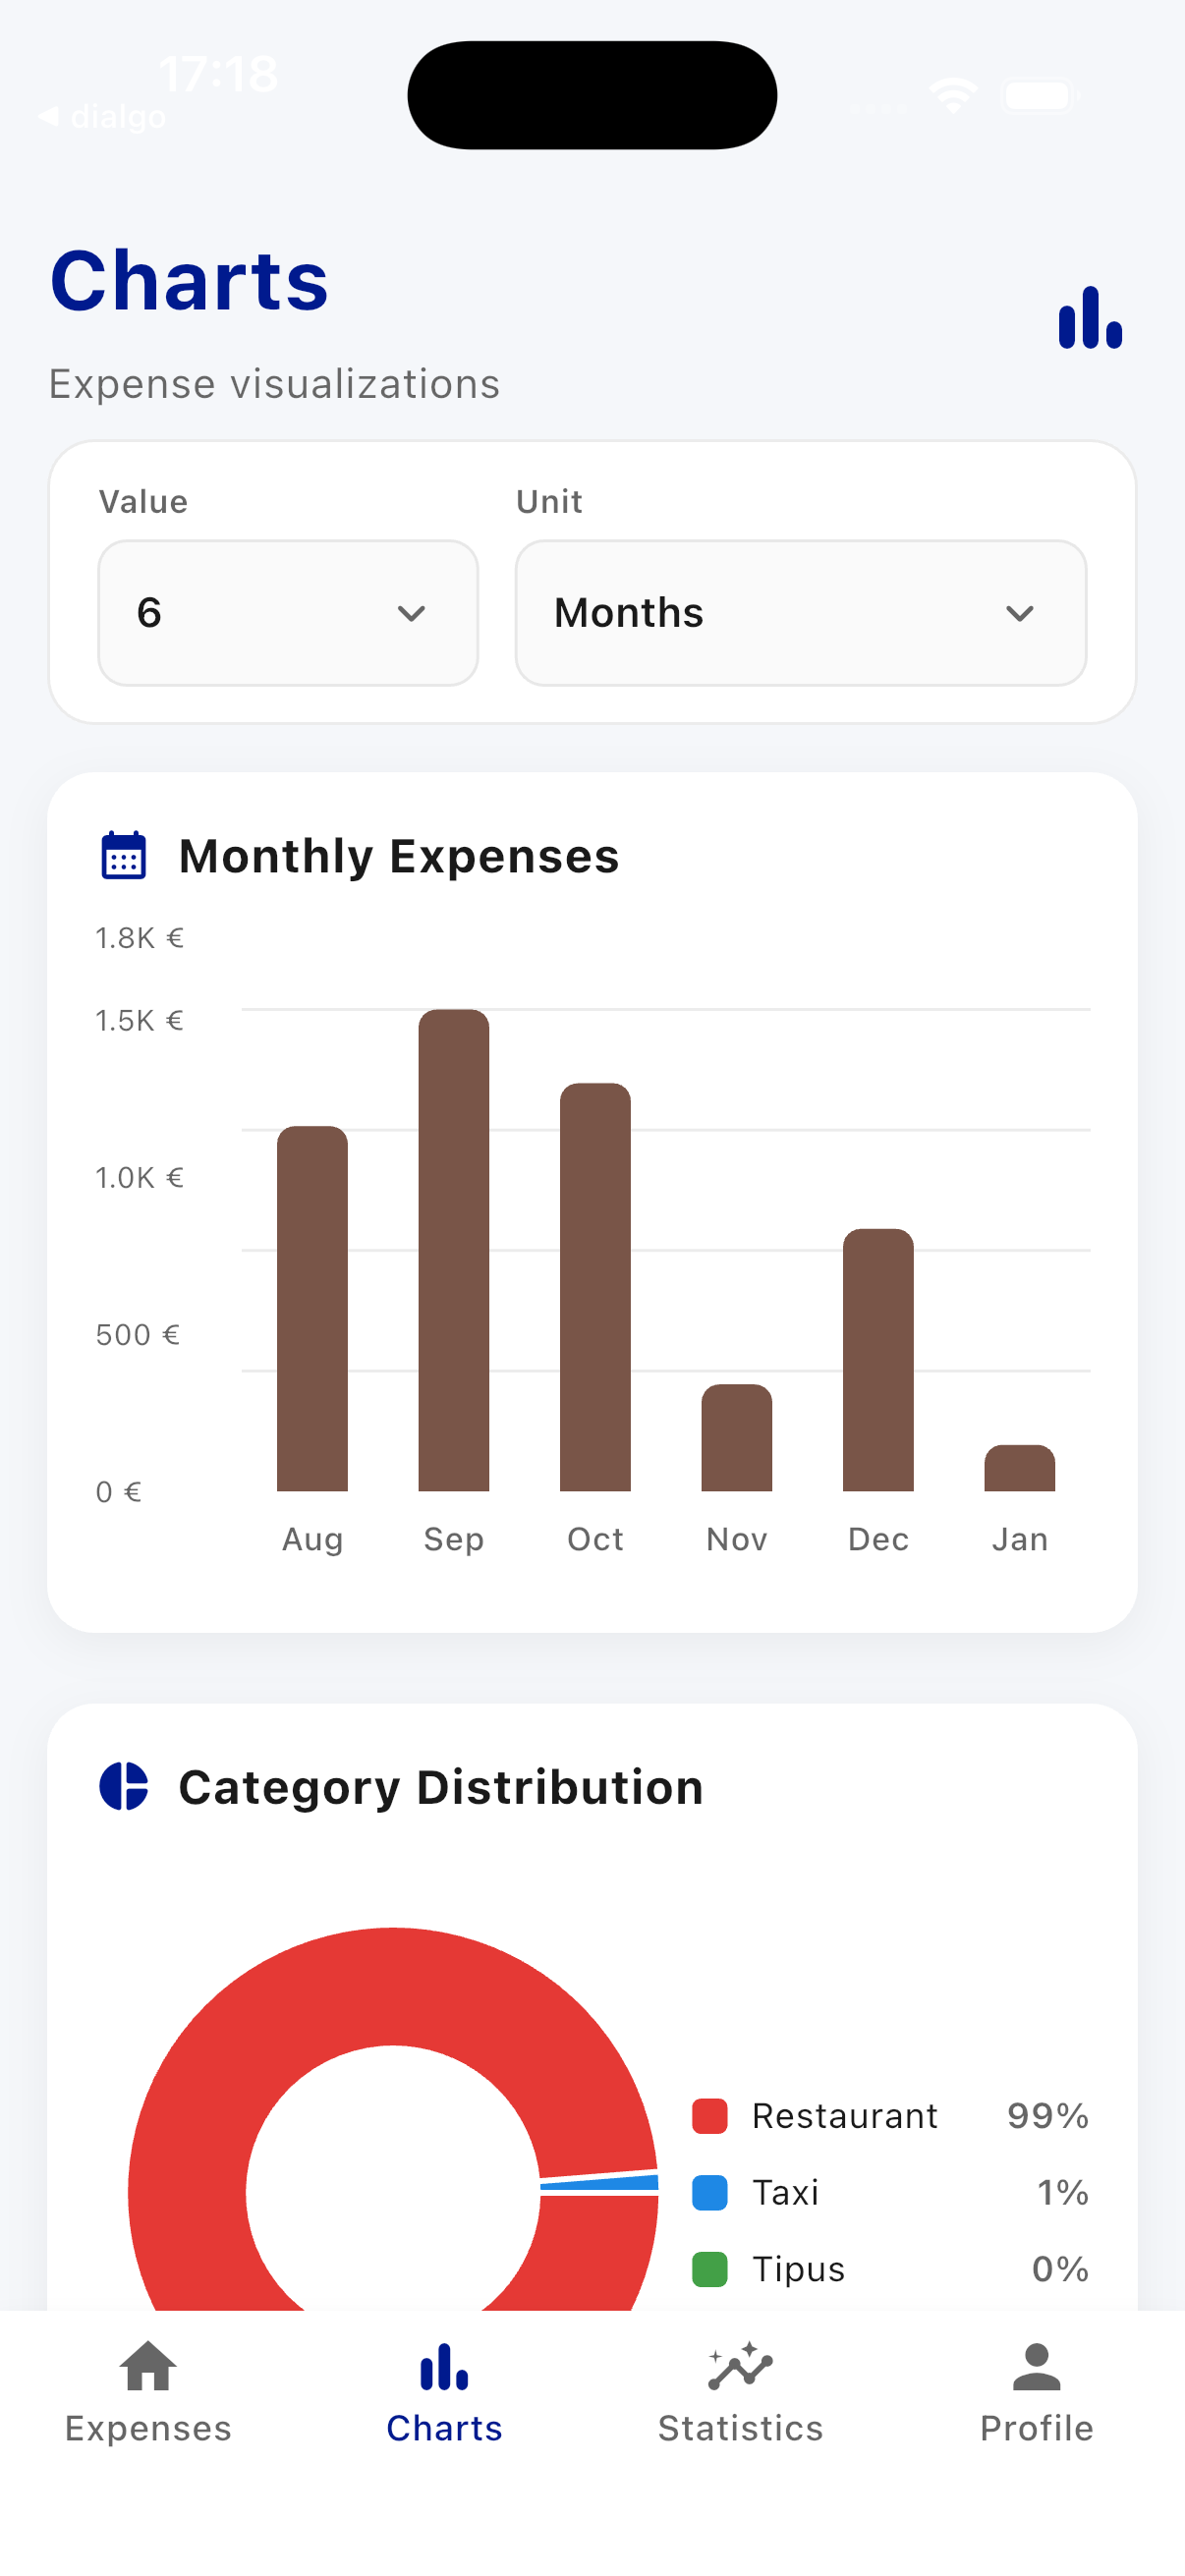Image resolution: width=1185 pixels, height=2576 pixels.
Task: Tap the chevron in the Months selector
Action: [x=1019, y=613]
